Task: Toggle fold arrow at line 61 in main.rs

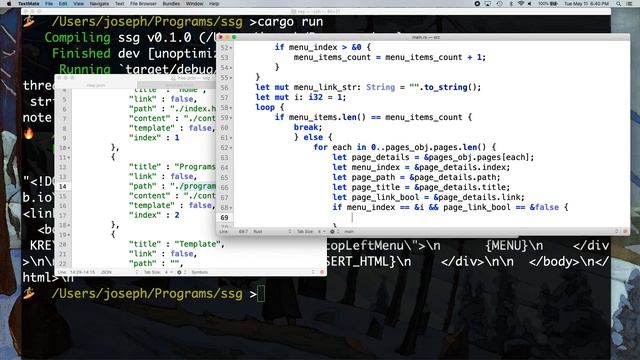Action: tap(231, 138)
